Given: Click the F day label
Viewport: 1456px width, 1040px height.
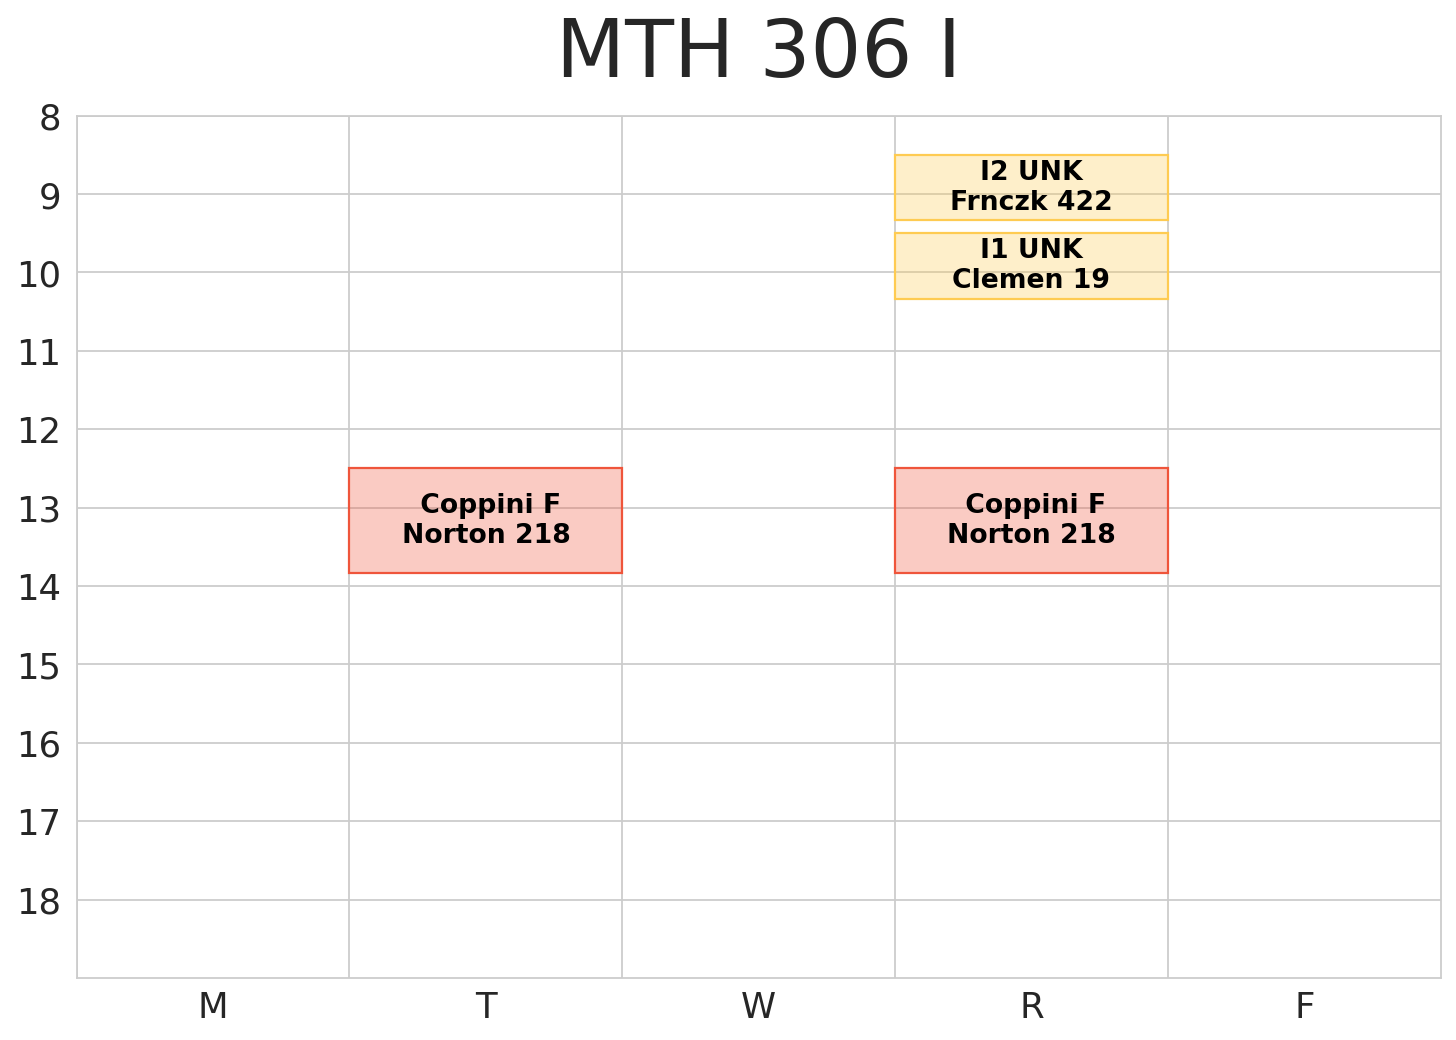Looking at the screenshot, I should 1304,1006.
